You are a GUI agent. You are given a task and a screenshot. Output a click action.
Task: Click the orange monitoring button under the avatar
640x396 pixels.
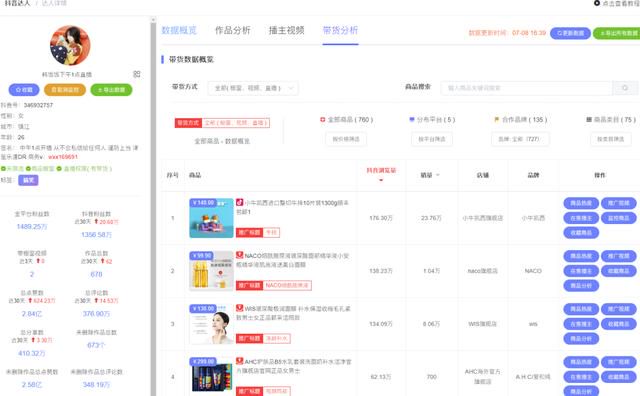[x=65, y=90]
